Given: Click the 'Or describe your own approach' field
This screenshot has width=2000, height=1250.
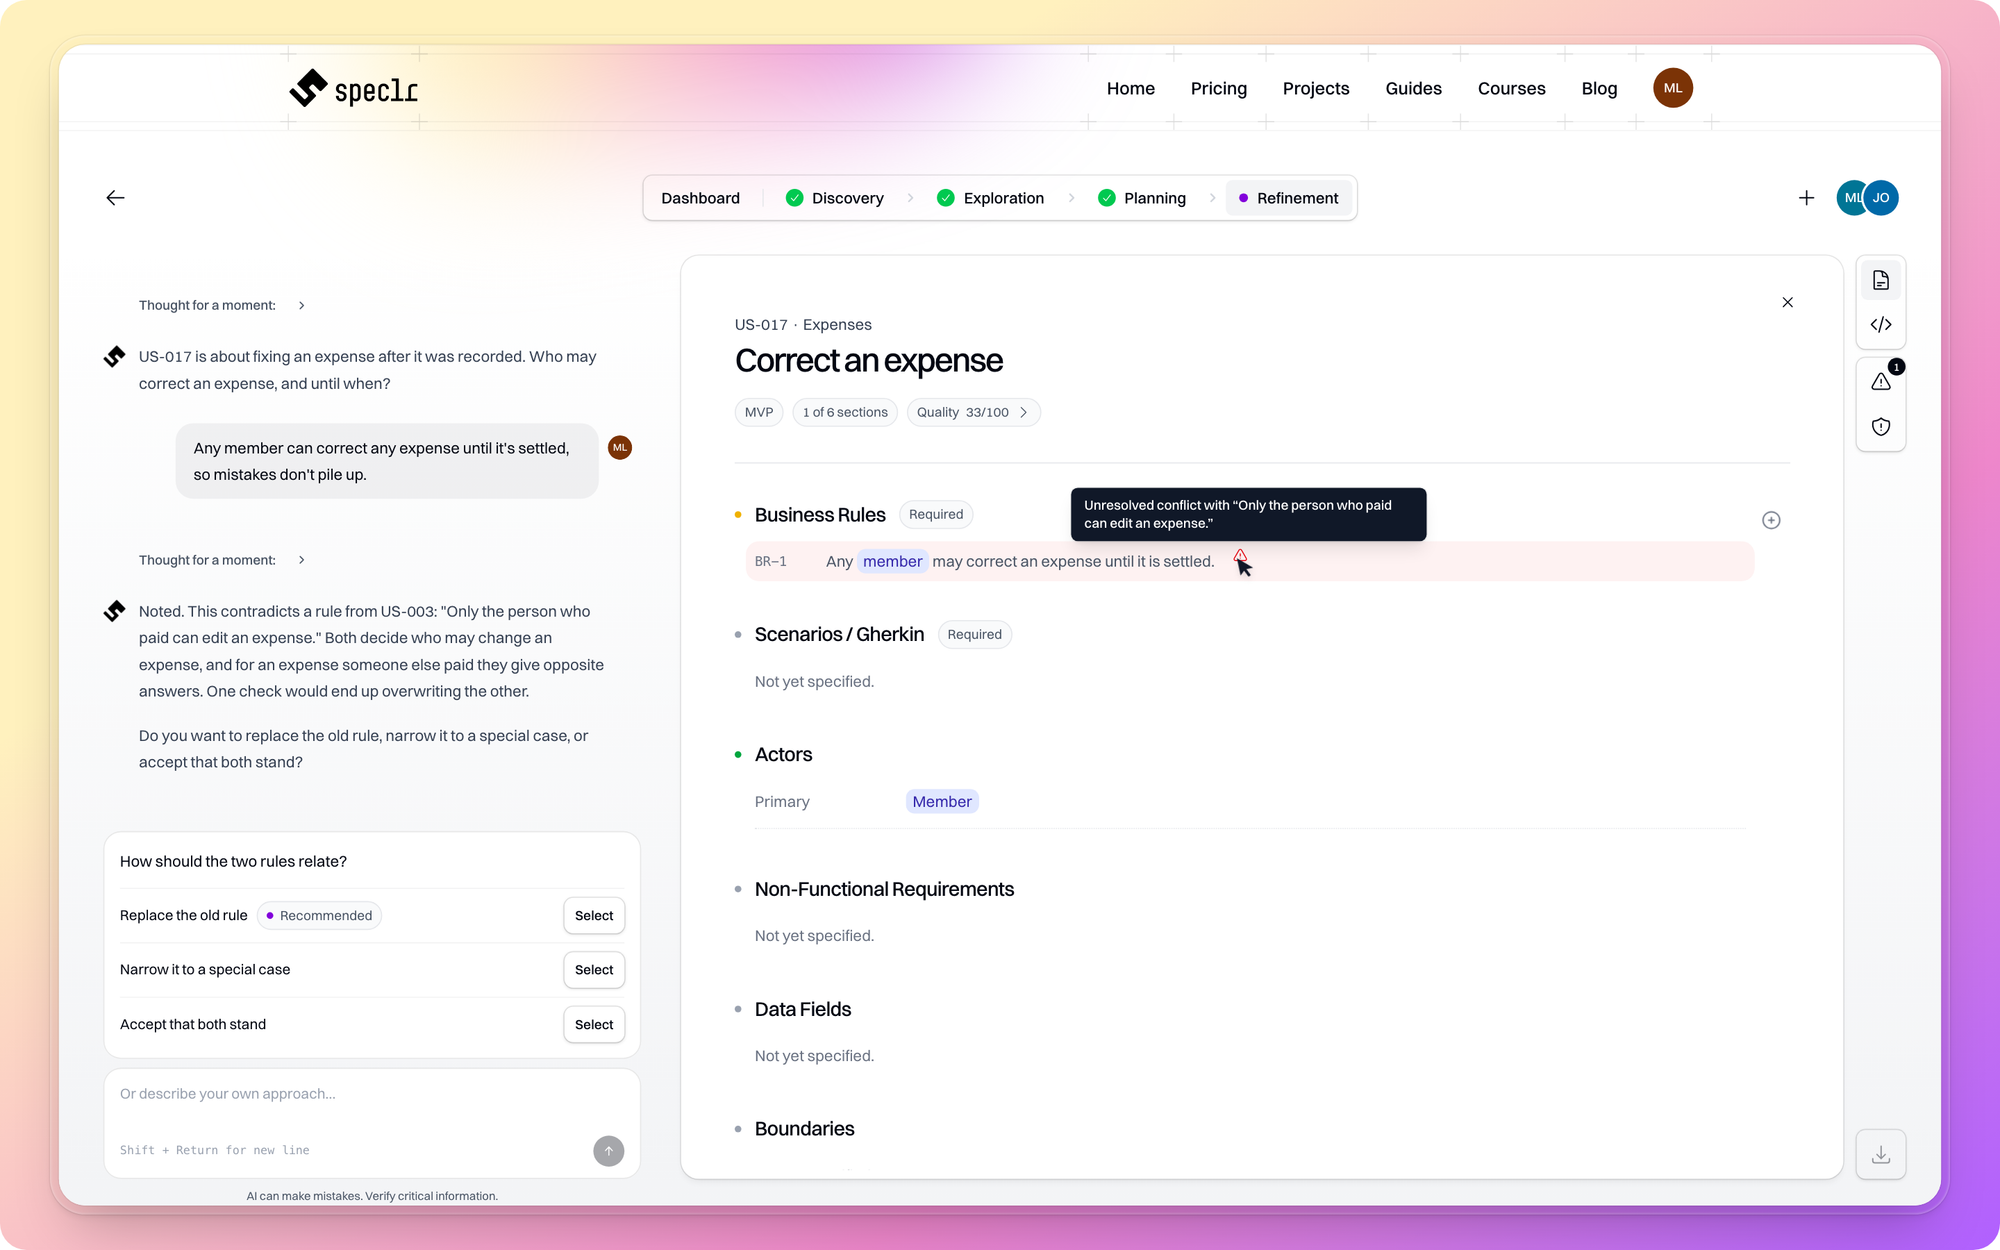Looking at the screenshot, I should (372, 1122).
